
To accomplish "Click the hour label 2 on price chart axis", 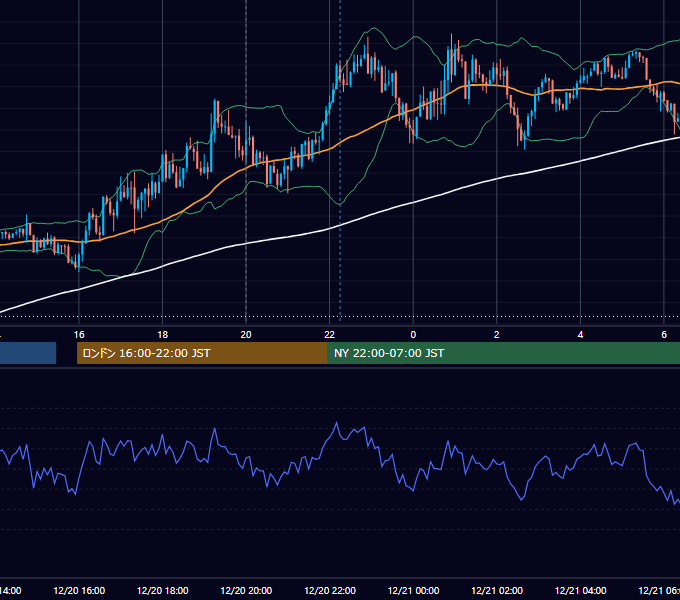I will (x=497, y=335).
